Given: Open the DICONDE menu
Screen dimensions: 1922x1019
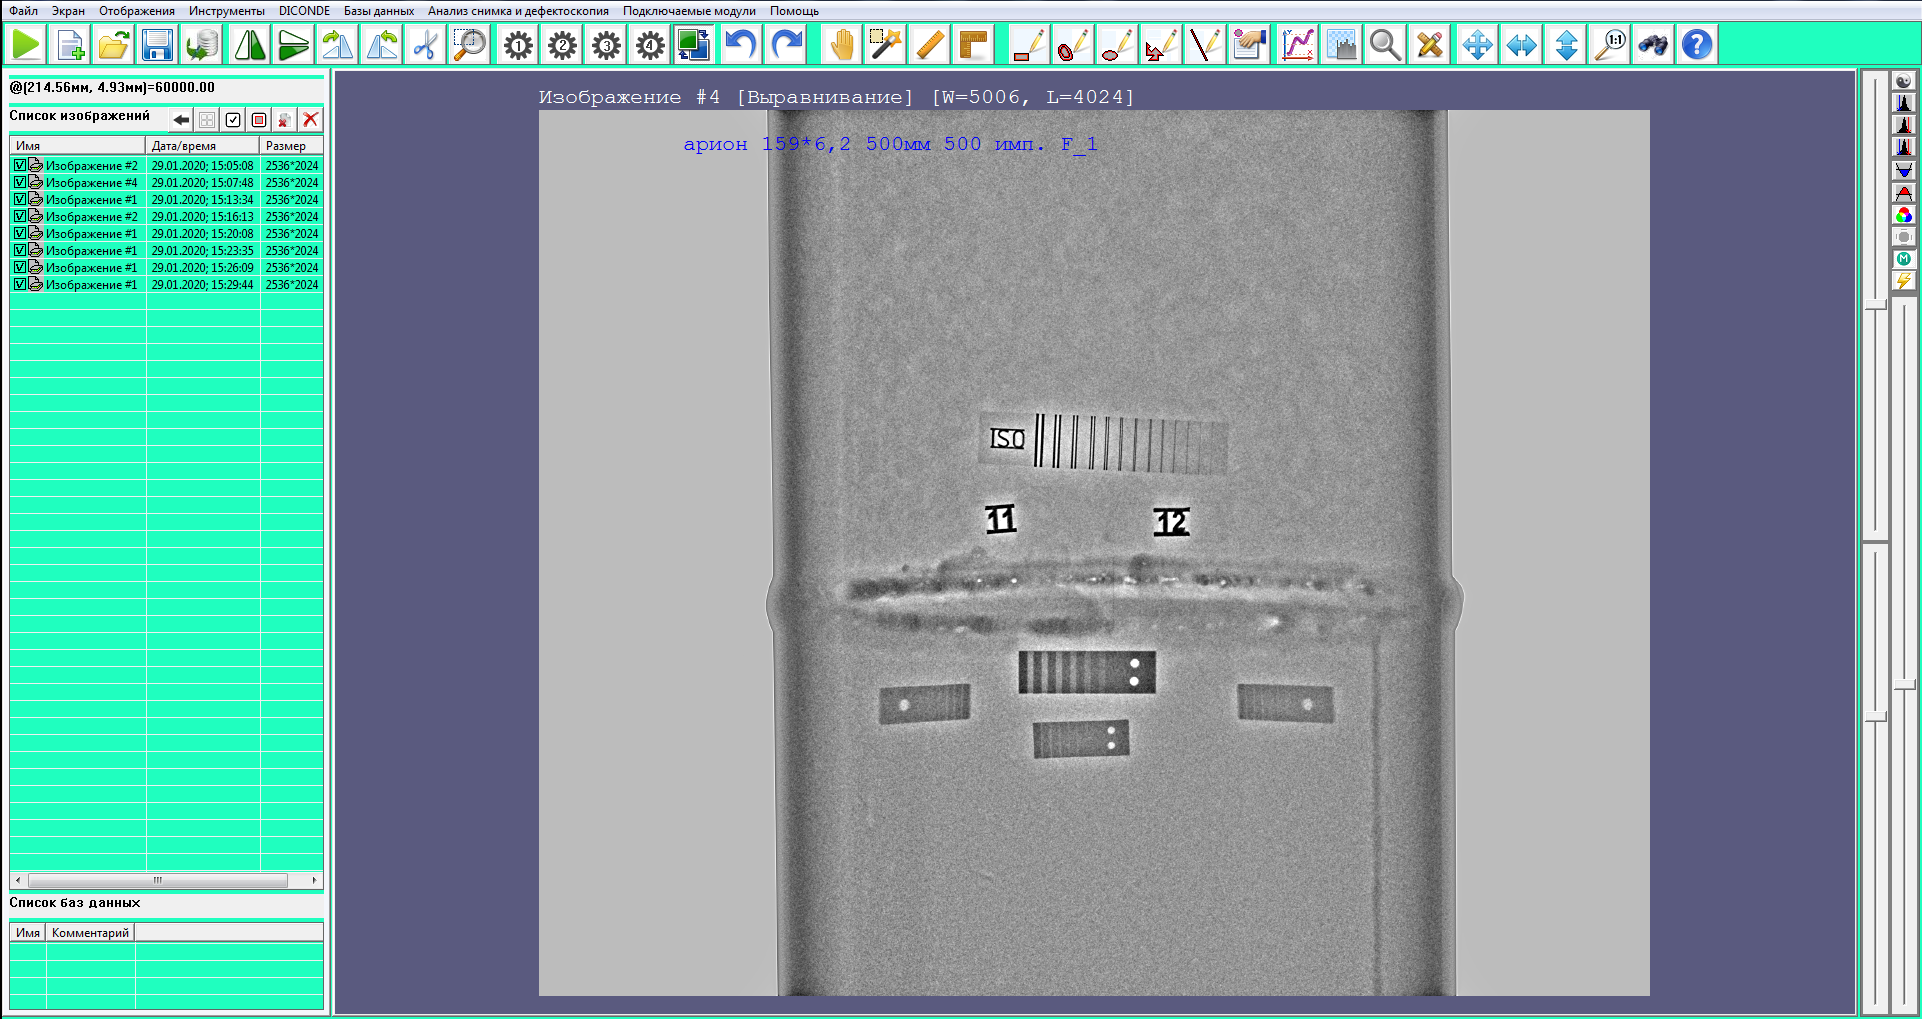Looking at the screenshot, I should pos(304,11).
